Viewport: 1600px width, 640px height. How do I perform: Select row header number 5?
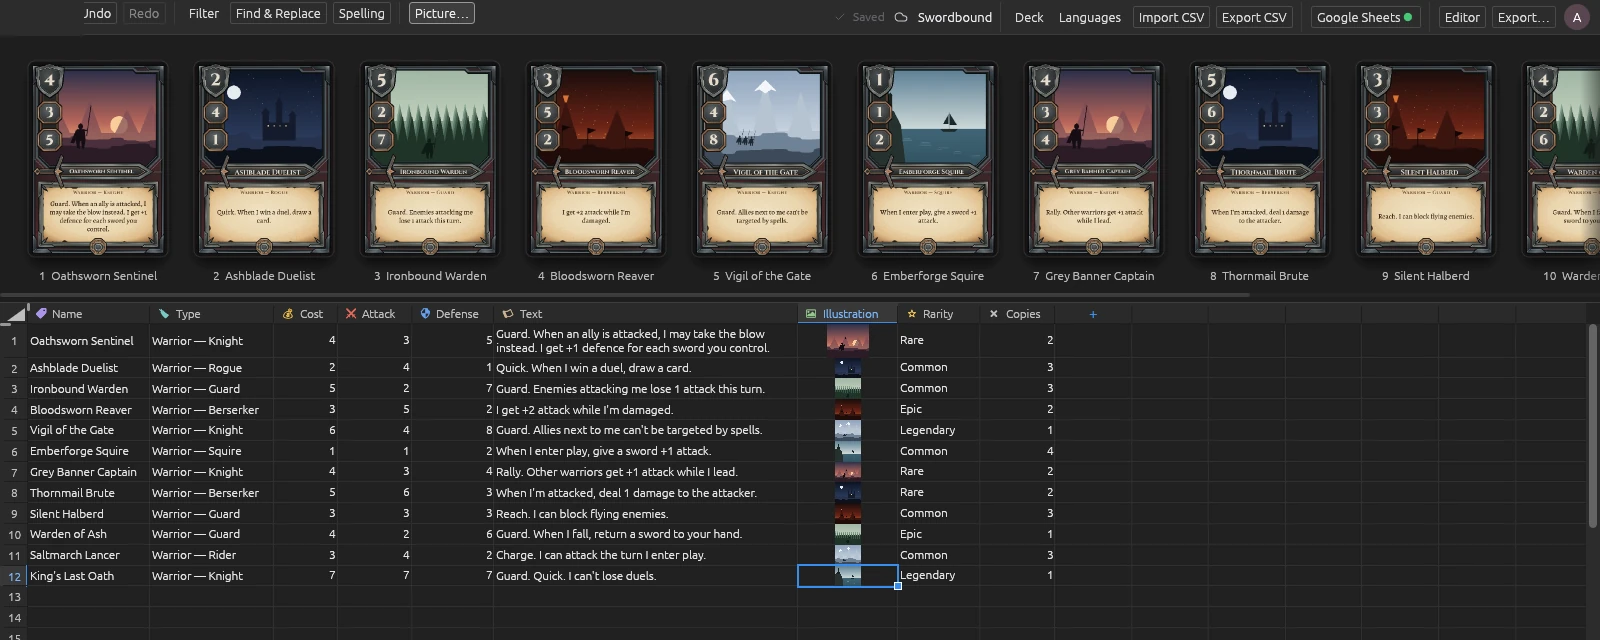[14, 430]
